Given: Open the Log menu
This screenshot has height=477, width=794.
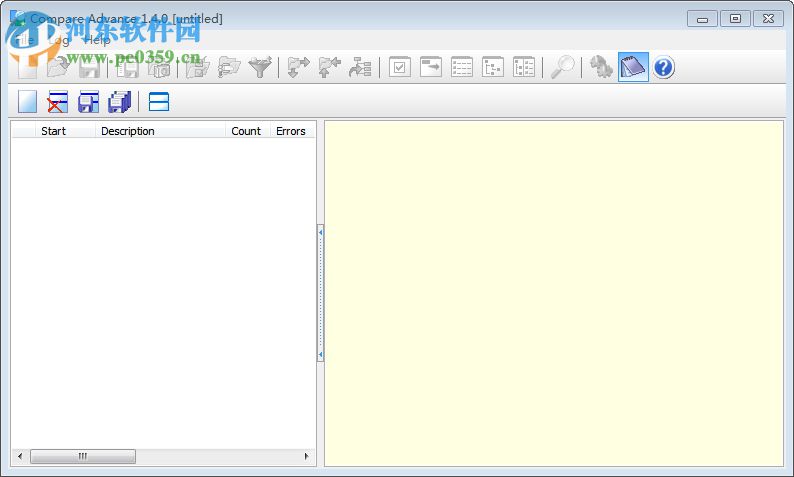Looking at the screenshot, I should pyautogui.click(x=59, y=39).
